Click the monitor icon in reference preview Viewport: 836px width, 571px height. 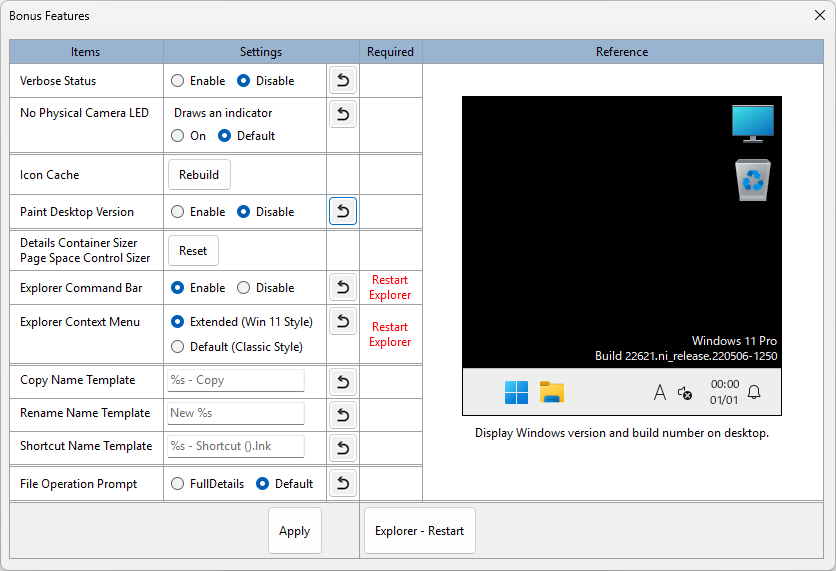[x=753, y=124]
